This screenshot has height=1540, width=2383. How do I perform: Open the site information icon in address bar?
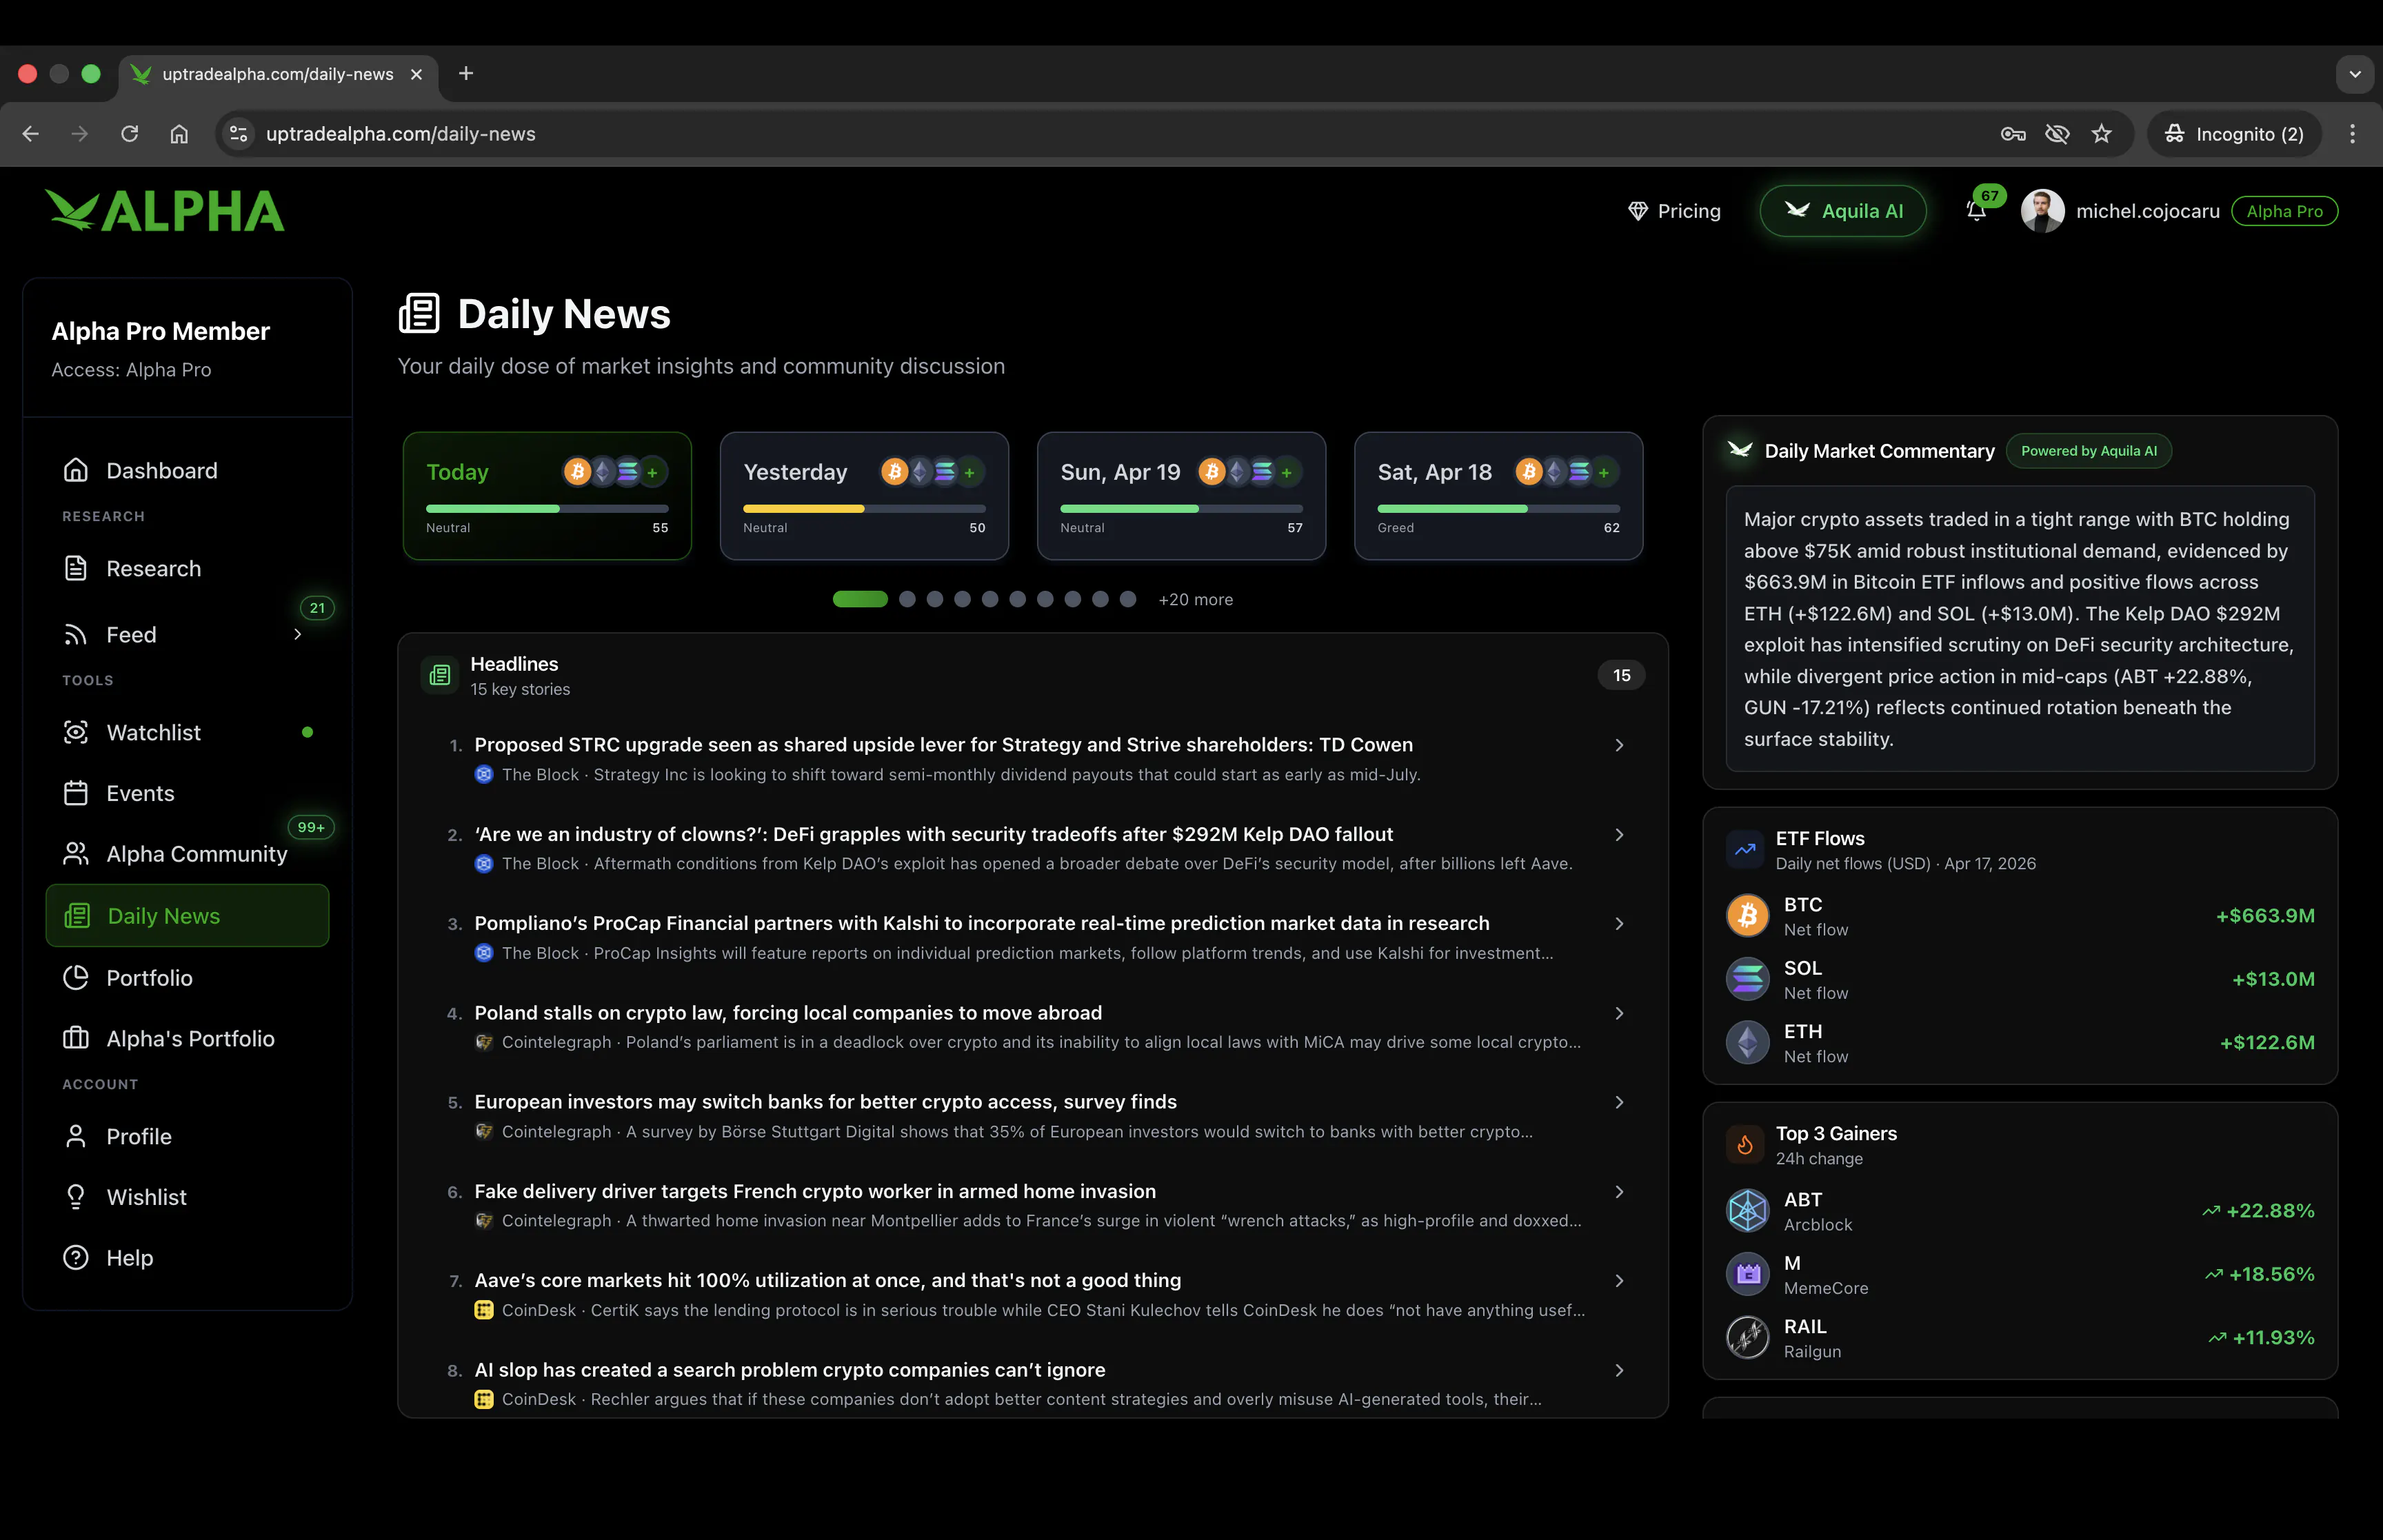(x=238, y=134)
